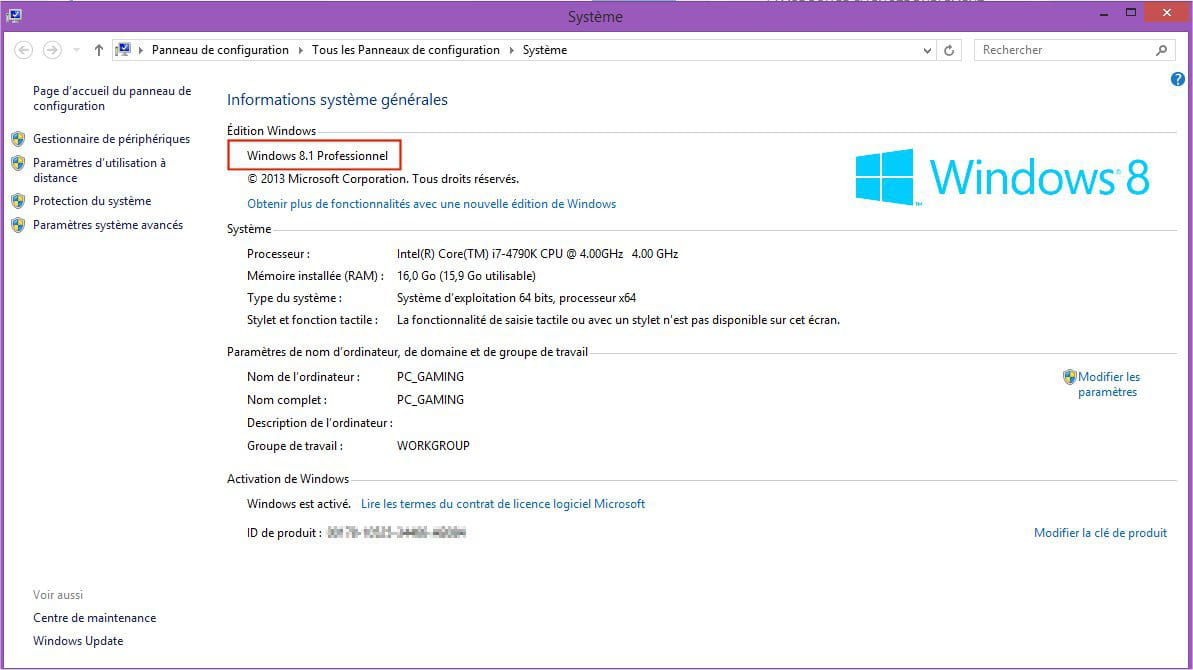Screen dimensions: 1193x670
Task: Click the shield icon beside Gestionnaire de périphériques
Action: point(18,139)
